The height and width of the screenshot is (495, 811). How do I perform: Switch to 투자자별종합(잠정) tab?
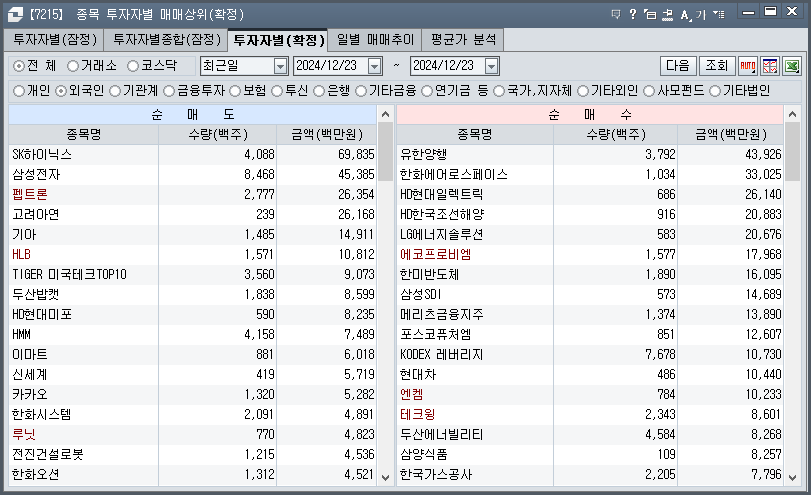click(x=166, y=40)
